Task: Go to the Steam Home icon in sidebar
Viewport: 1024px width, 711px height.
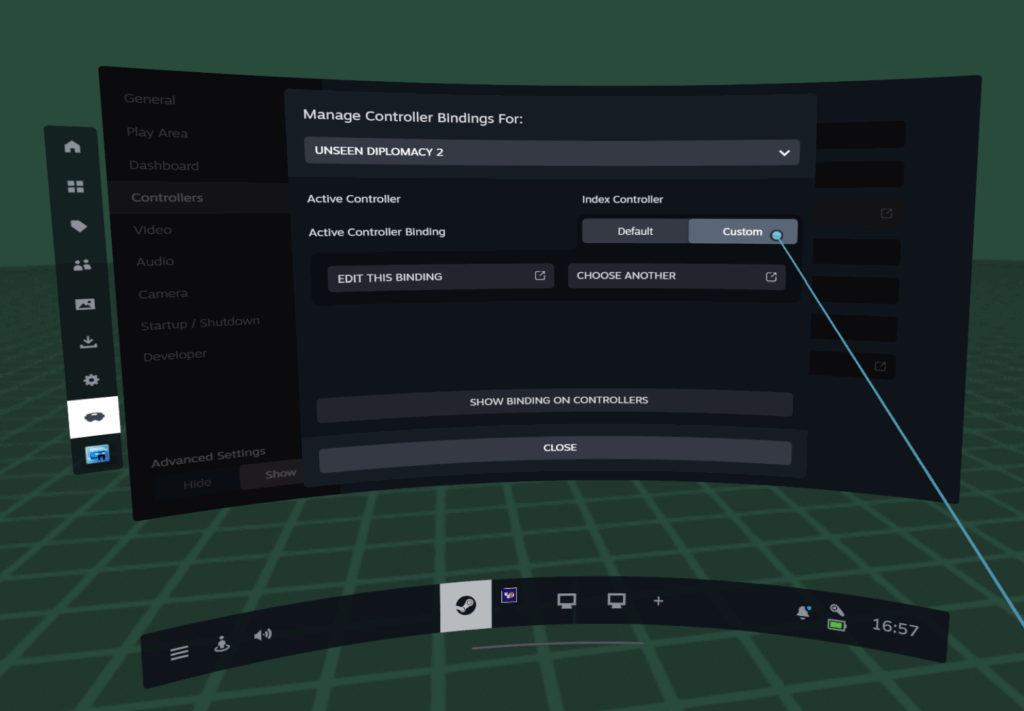Action: pos(72,147)
